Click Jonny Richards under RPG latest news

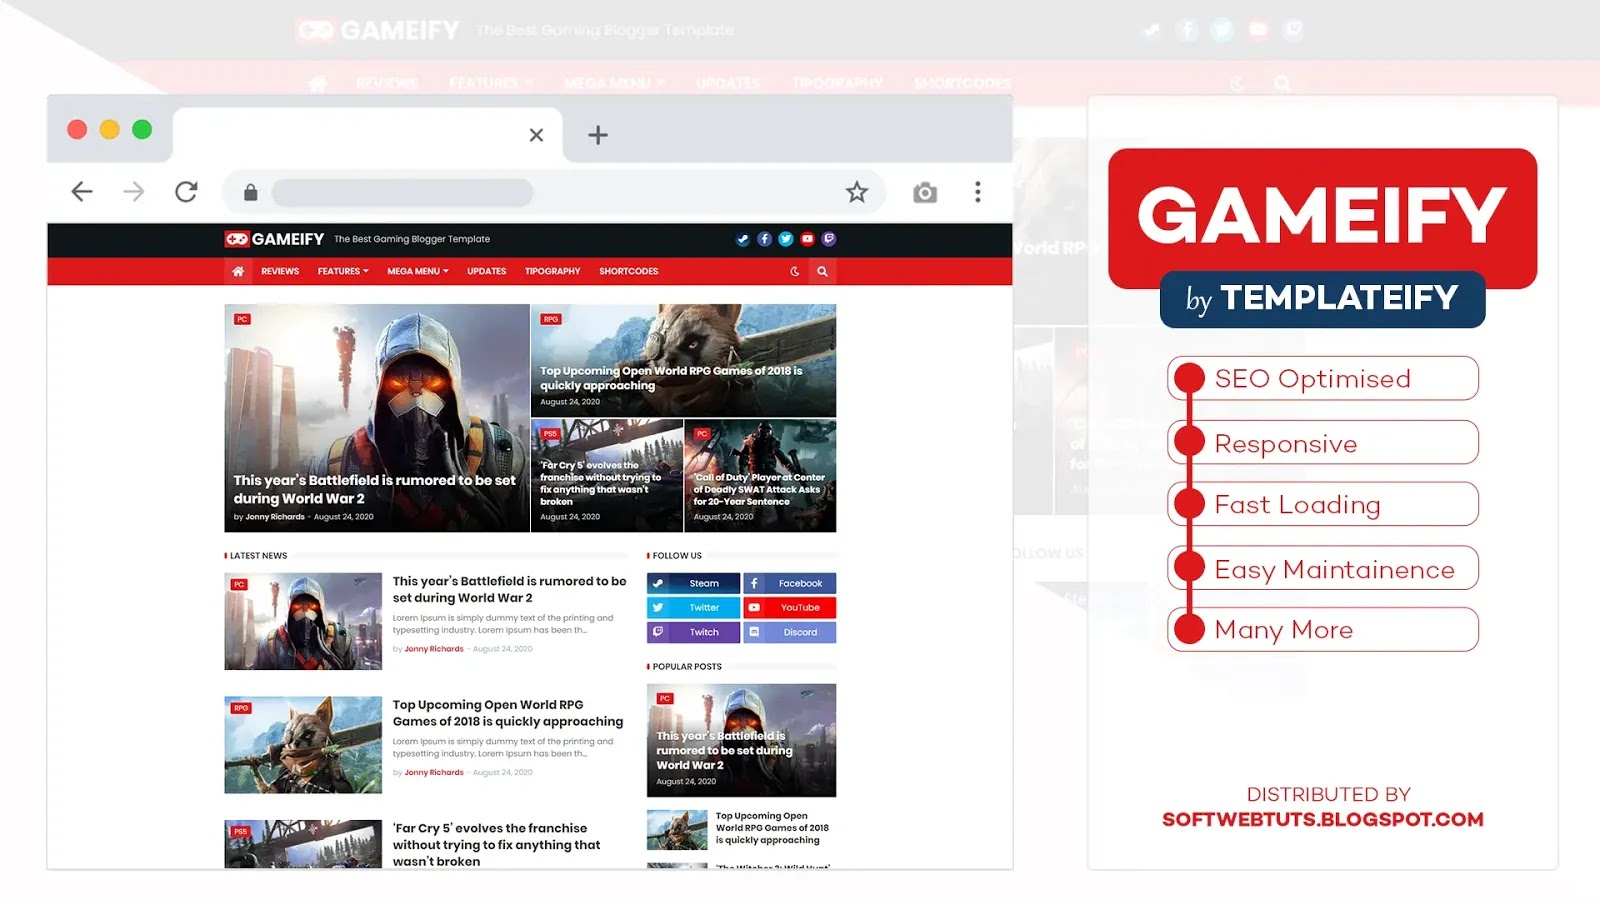(434, 773)
